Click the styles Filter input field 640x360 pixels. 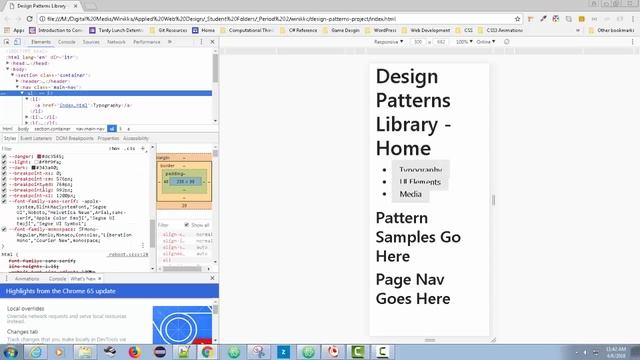point(53,149)
